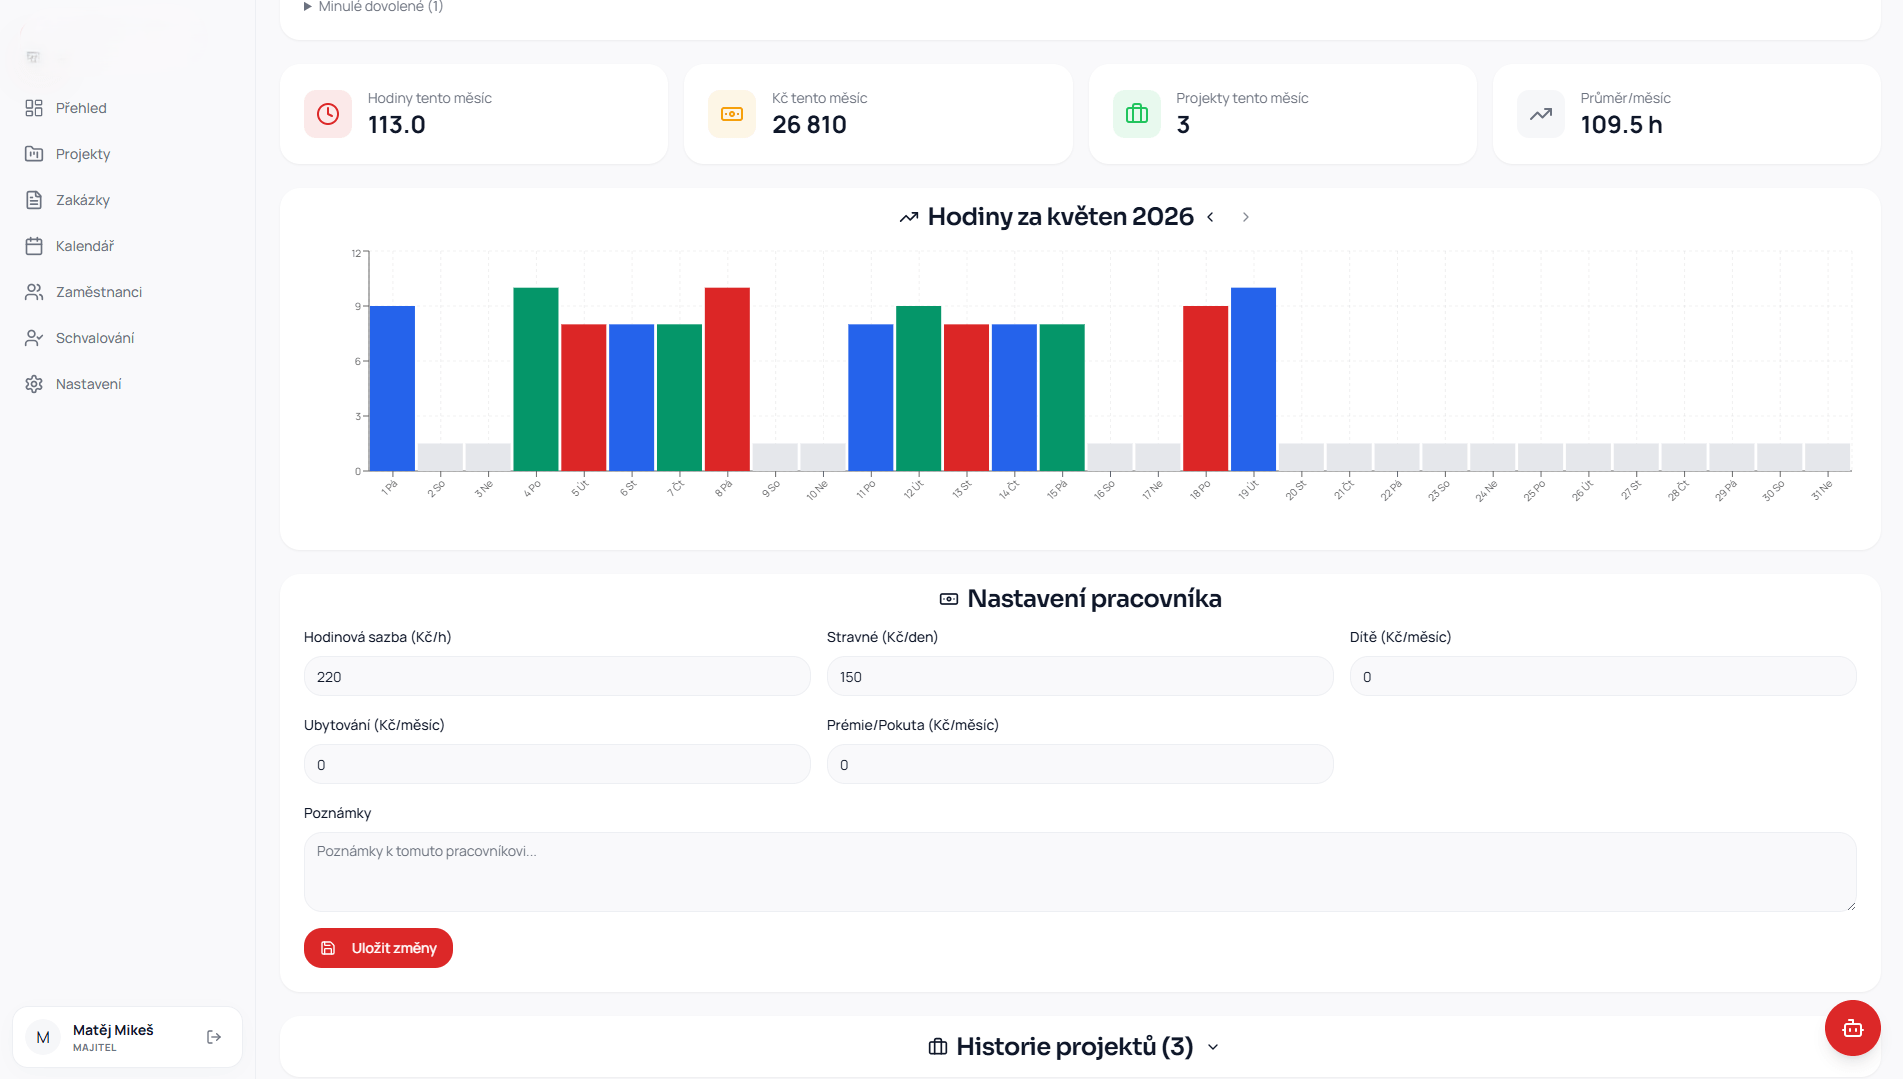Click the briefcase icon in Projekty tento měsíc
The width and height of the screenshot is (1903, 1079).
coord(1137,114)
